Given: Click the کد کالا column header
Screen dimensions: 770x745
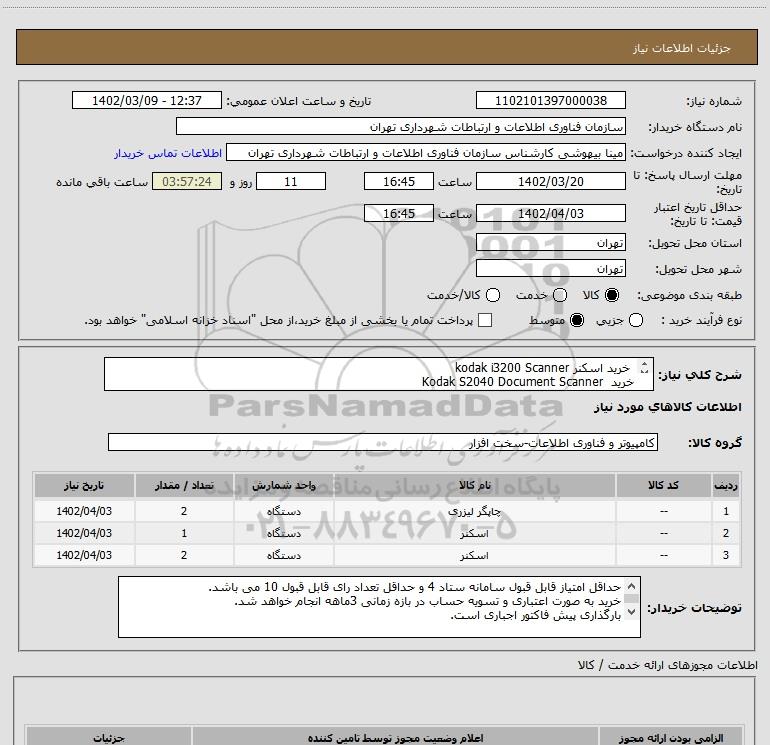Looking at the screenshot, I should coord(663,486).
